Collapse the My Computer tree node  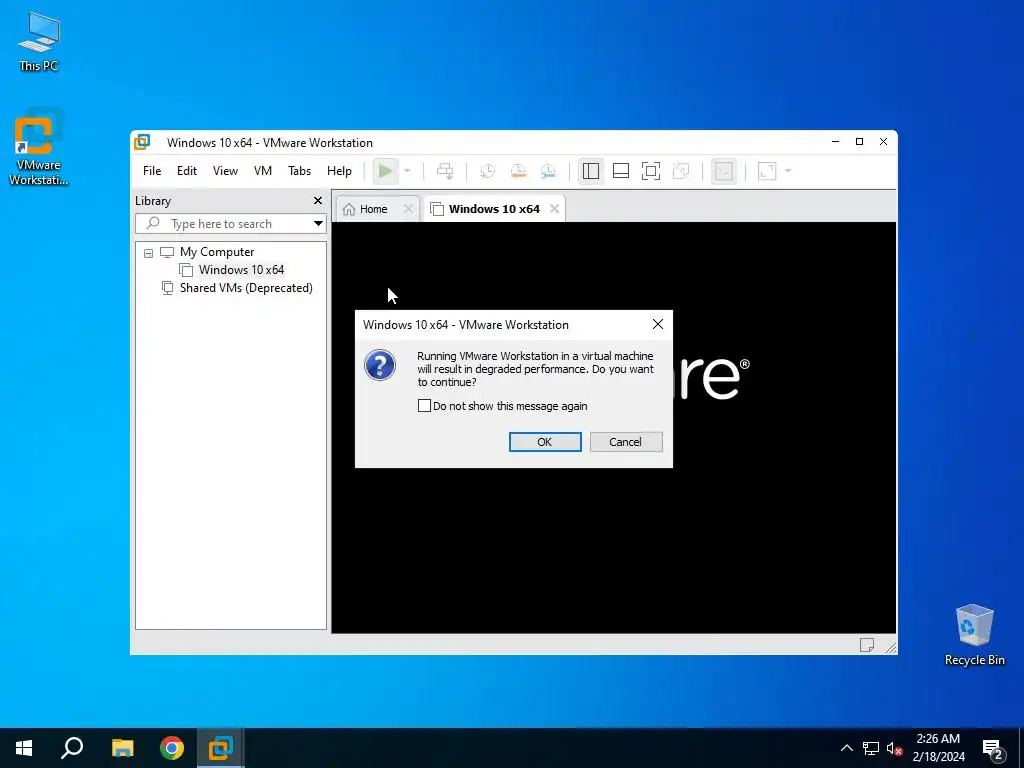(148, 253)
